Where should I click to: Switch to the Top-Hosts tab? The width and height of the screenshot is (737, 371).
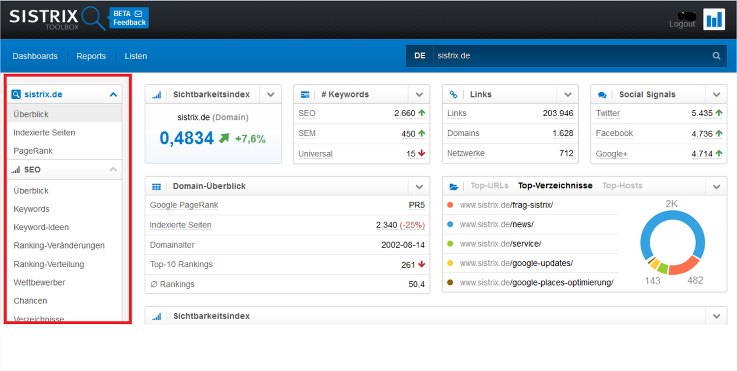(622, 186)
